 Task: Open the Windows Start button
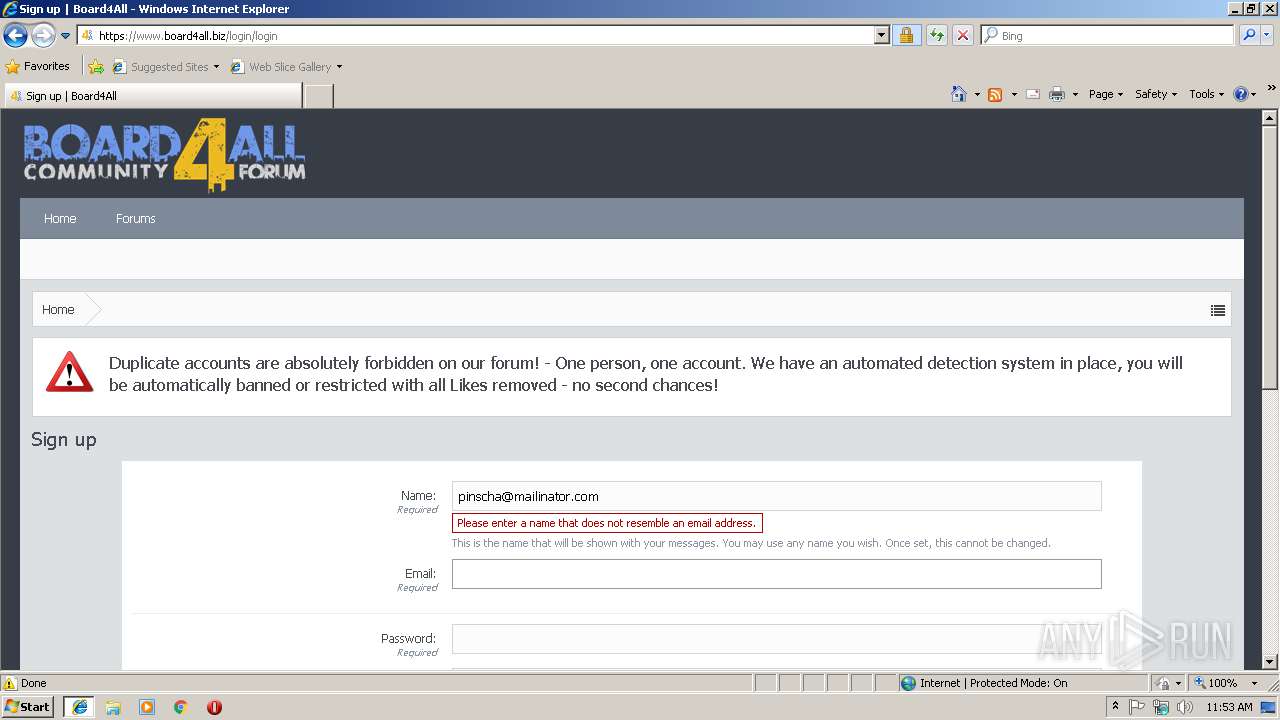point(28,707)
